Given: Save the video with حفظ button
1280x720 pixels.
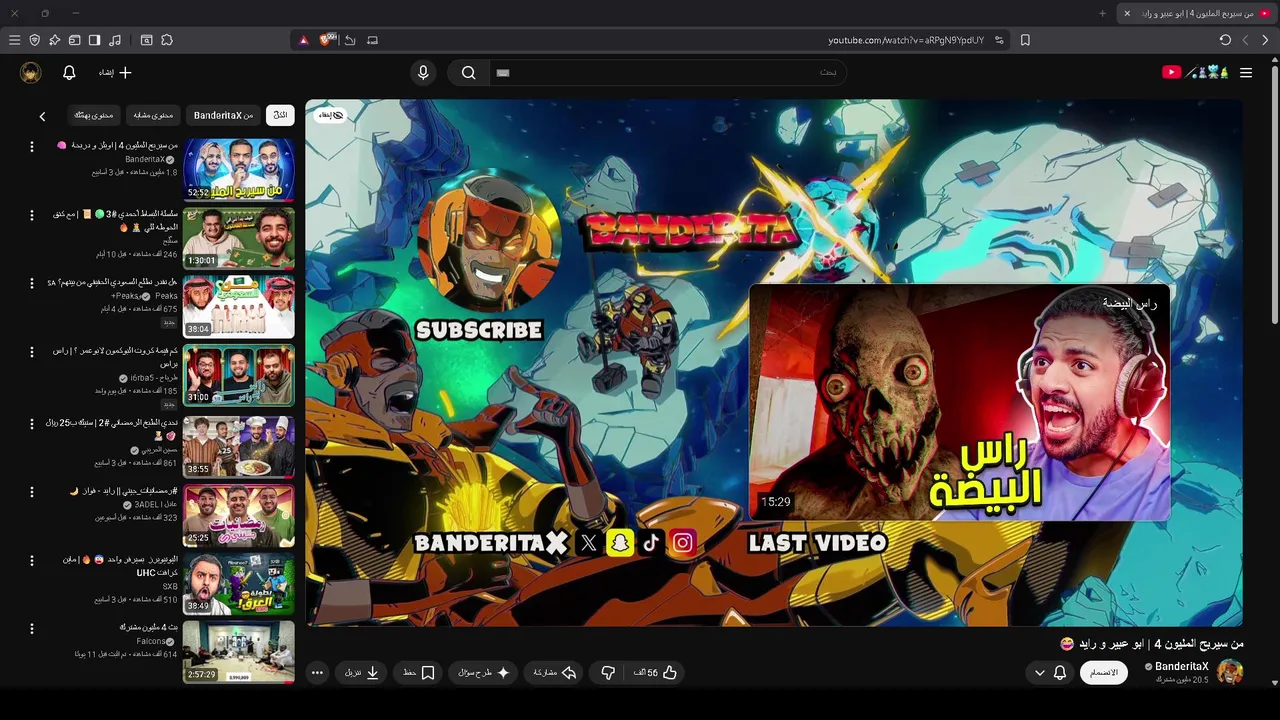Looking at the screenshot, I should [x=419, y=673].
